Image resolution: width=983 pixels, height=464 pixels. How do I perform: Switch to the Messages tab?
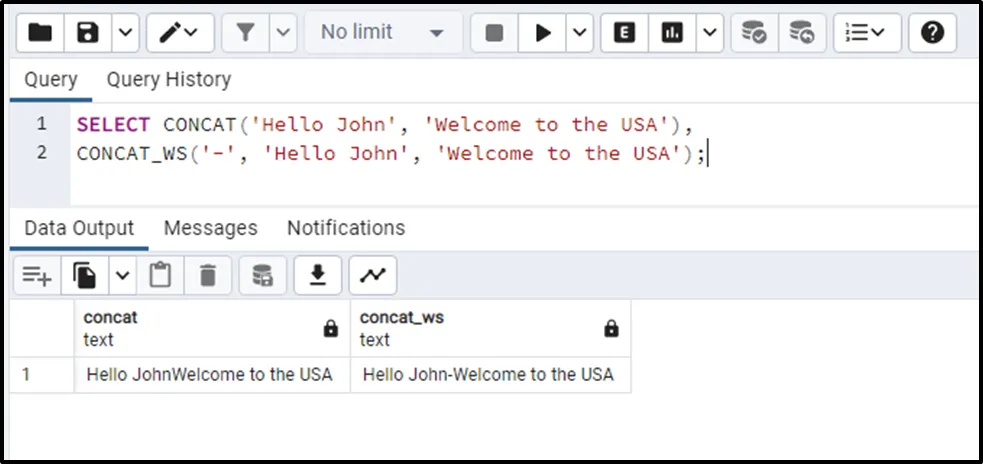click(210, 228)
